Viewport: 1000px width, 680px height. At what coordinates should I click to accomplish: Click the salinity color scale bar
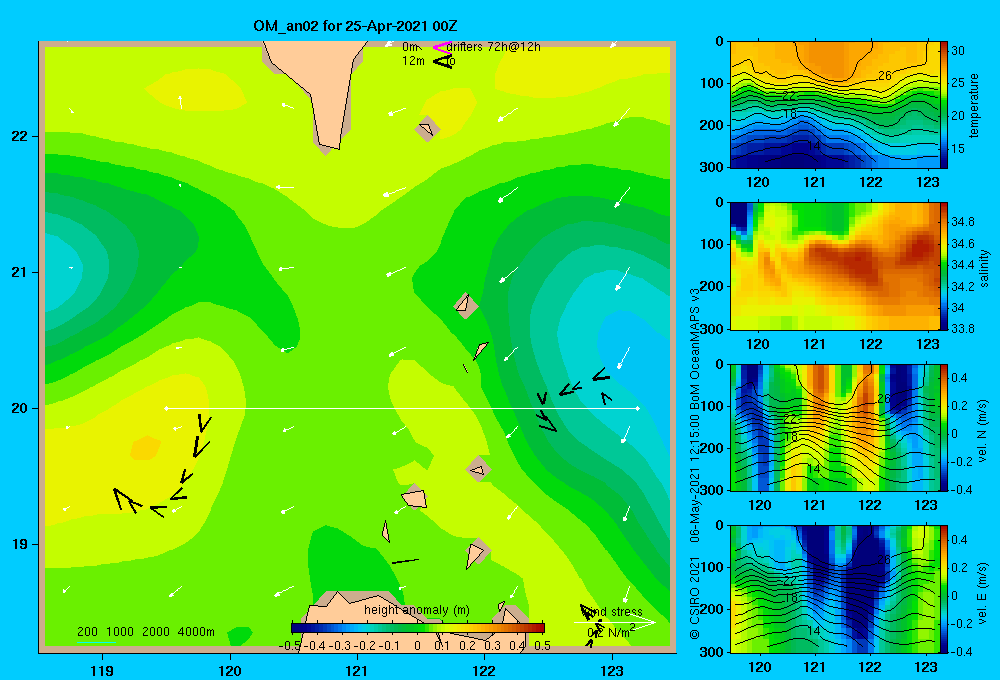943,266
